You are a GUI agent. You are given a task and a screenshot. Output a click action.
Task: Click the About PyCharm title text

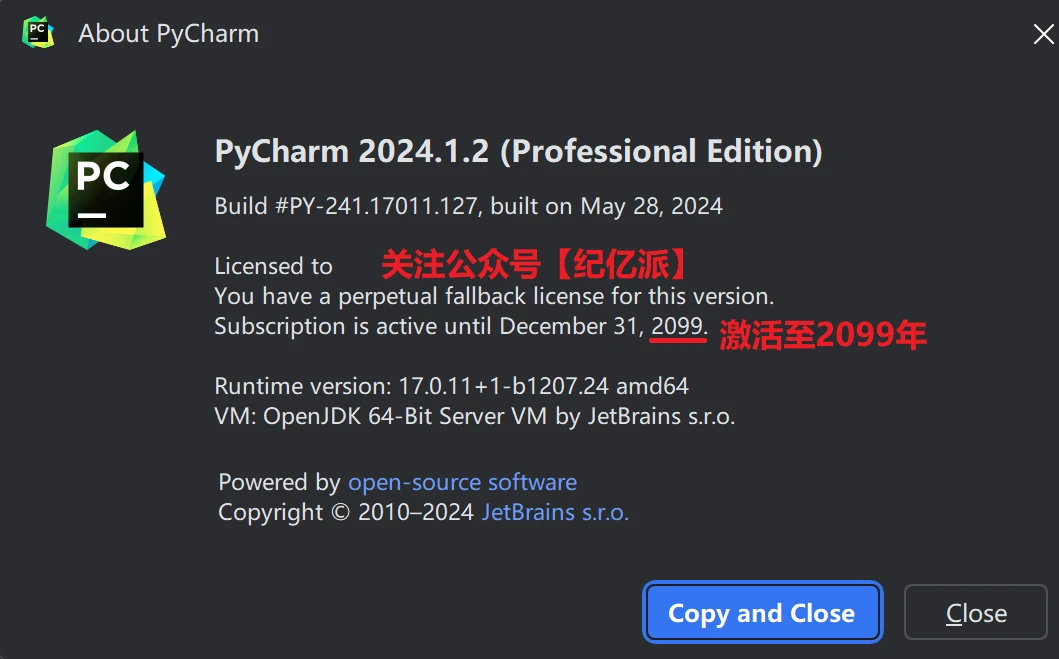coord(168,33)
